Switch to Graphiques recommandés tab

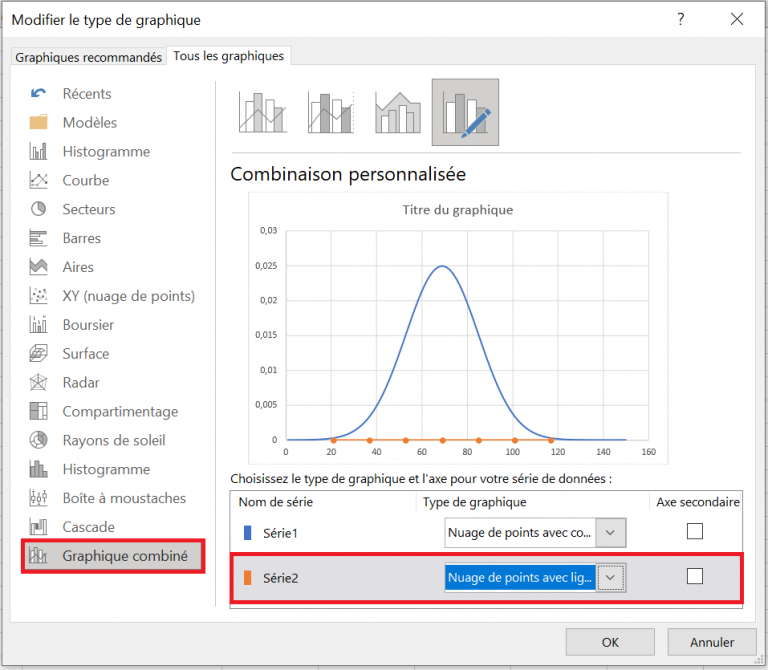point(88,57)
